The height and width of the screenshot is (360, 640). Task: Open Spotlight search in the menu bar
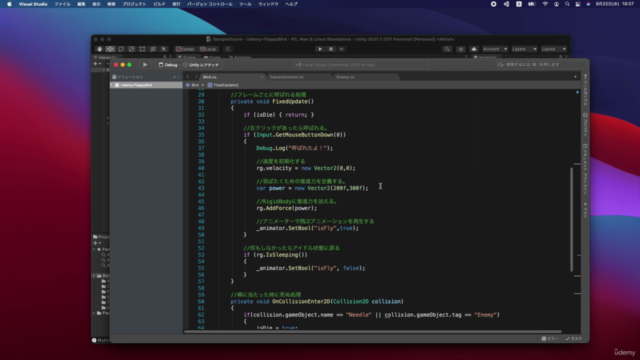click(567, 4)
